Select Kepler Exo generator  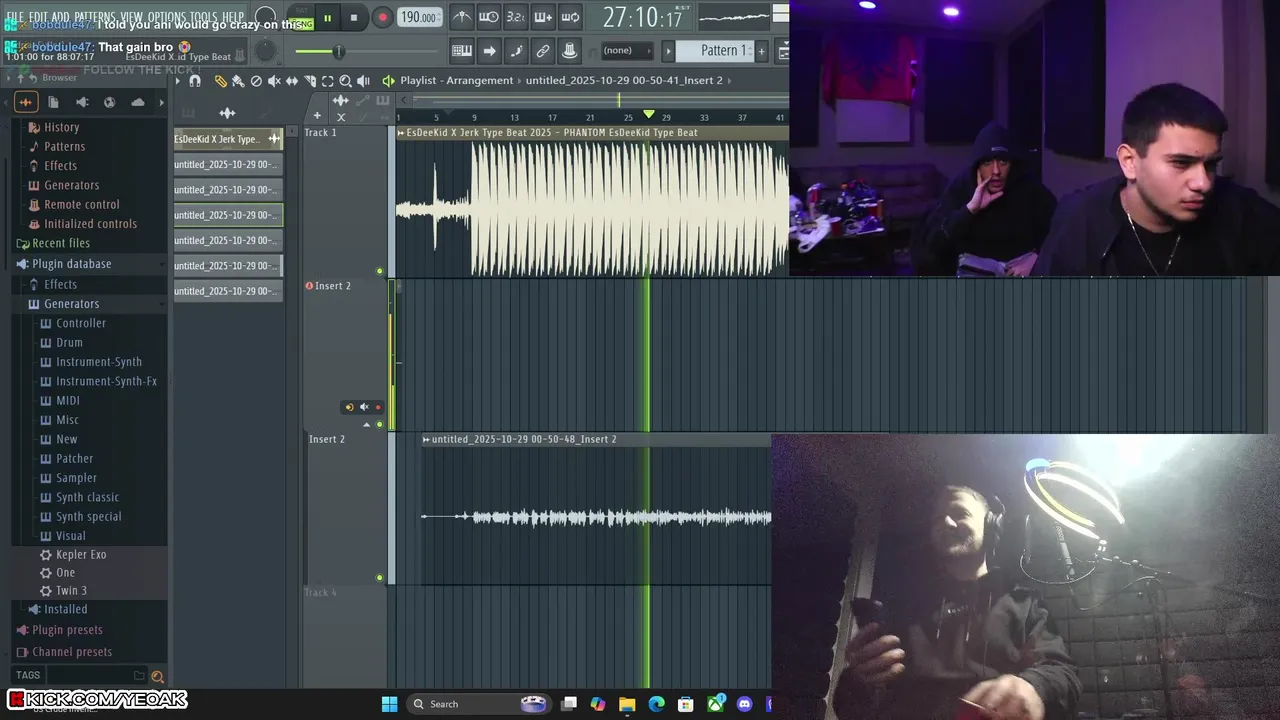click(81, 554)
